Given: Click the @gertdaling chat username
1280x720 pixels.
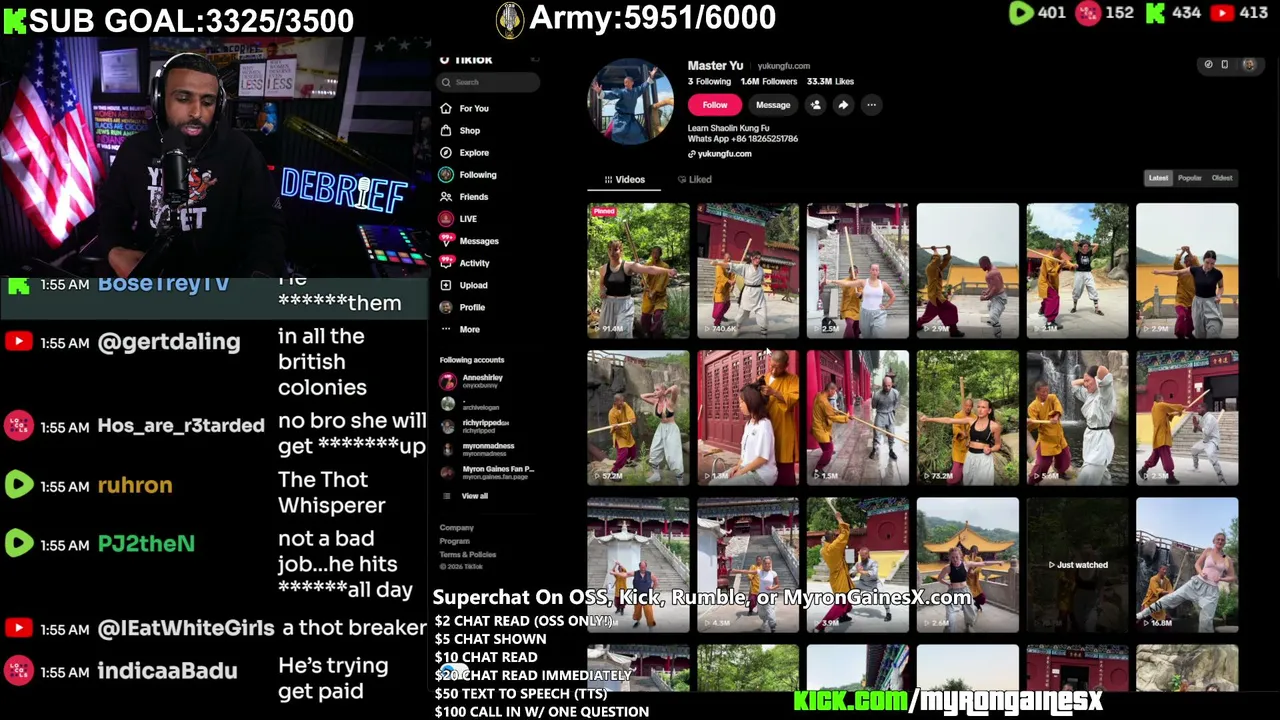Looking at the screenshot, I should click(169, 342).
